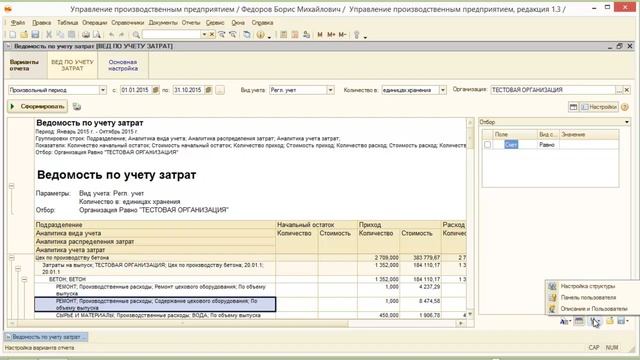This screenshot has width=640, height=360.
Task: Click the Save diskette toolbar icon
Action: pos(35,35)
